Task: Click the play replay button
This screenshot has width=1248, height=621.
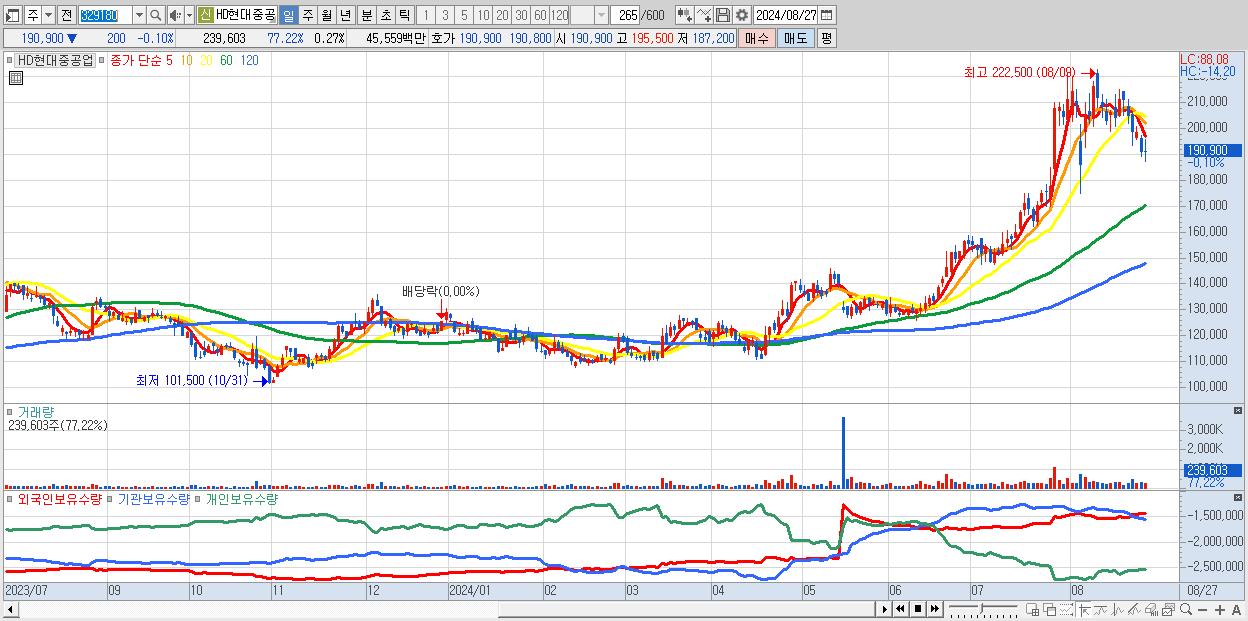Action: pyautogui.click(x=885, y=609)
